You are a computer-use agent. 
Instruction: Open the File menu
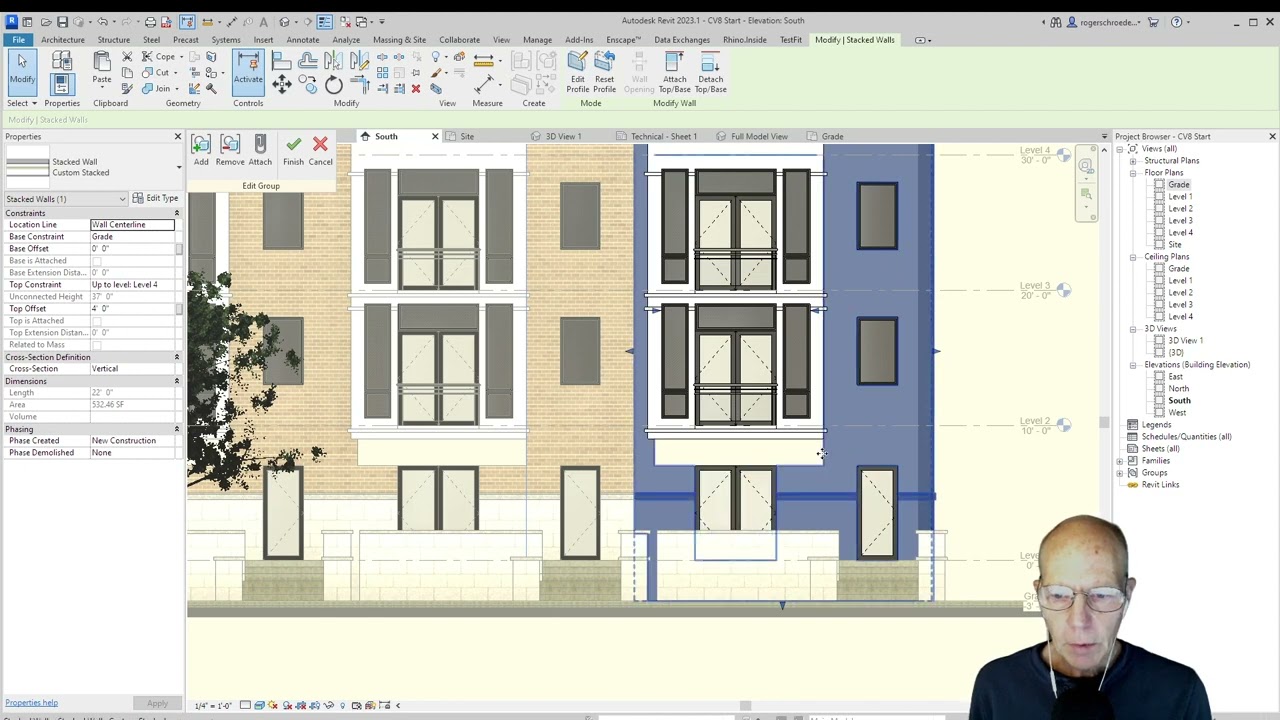click(x=19, y=40)
